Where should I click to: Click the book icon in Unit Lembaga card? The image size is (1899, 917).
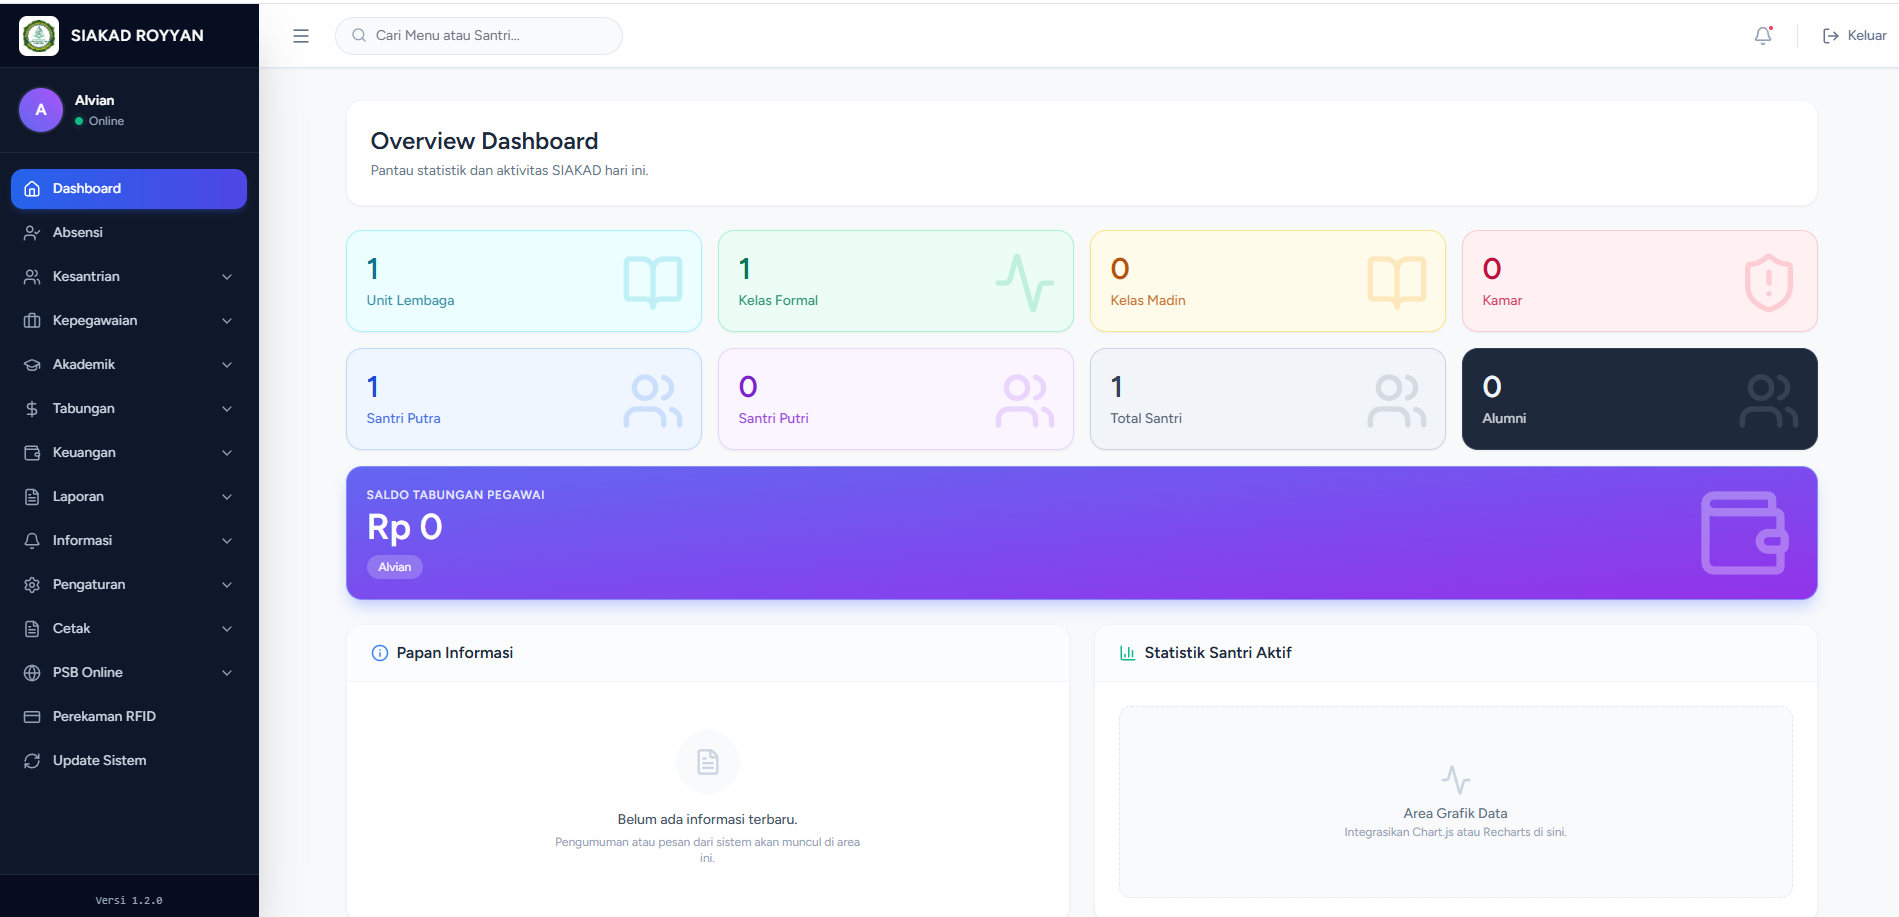(653, 282)
